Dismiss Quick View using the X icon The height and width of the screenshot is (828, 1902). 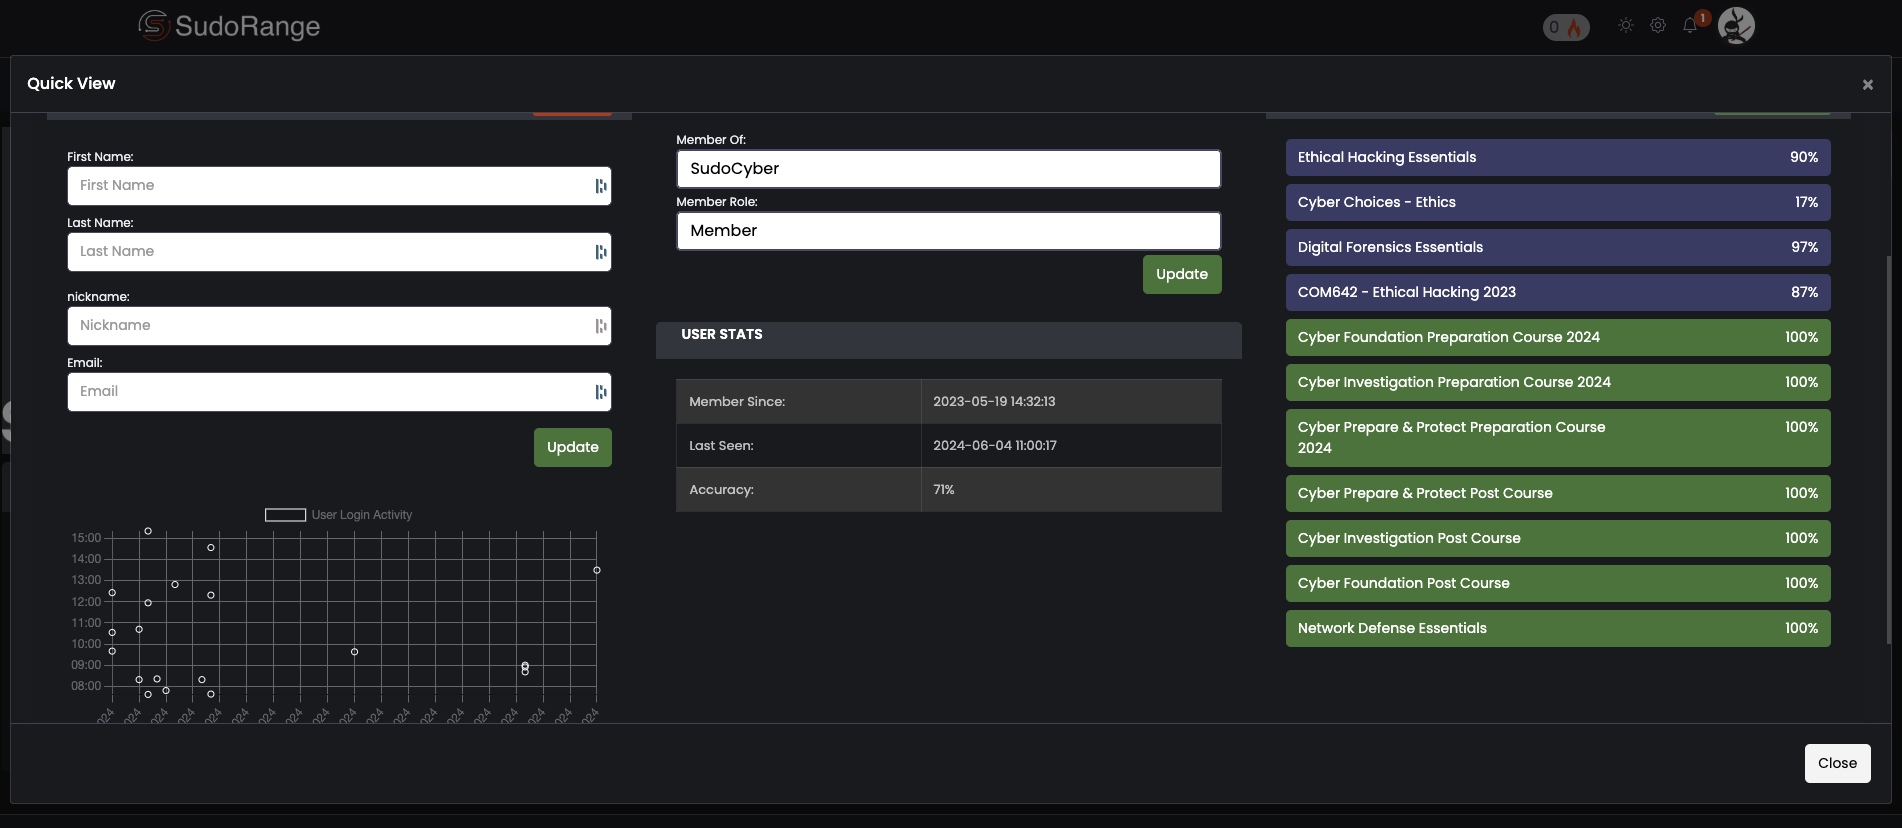pos(1867,85)
